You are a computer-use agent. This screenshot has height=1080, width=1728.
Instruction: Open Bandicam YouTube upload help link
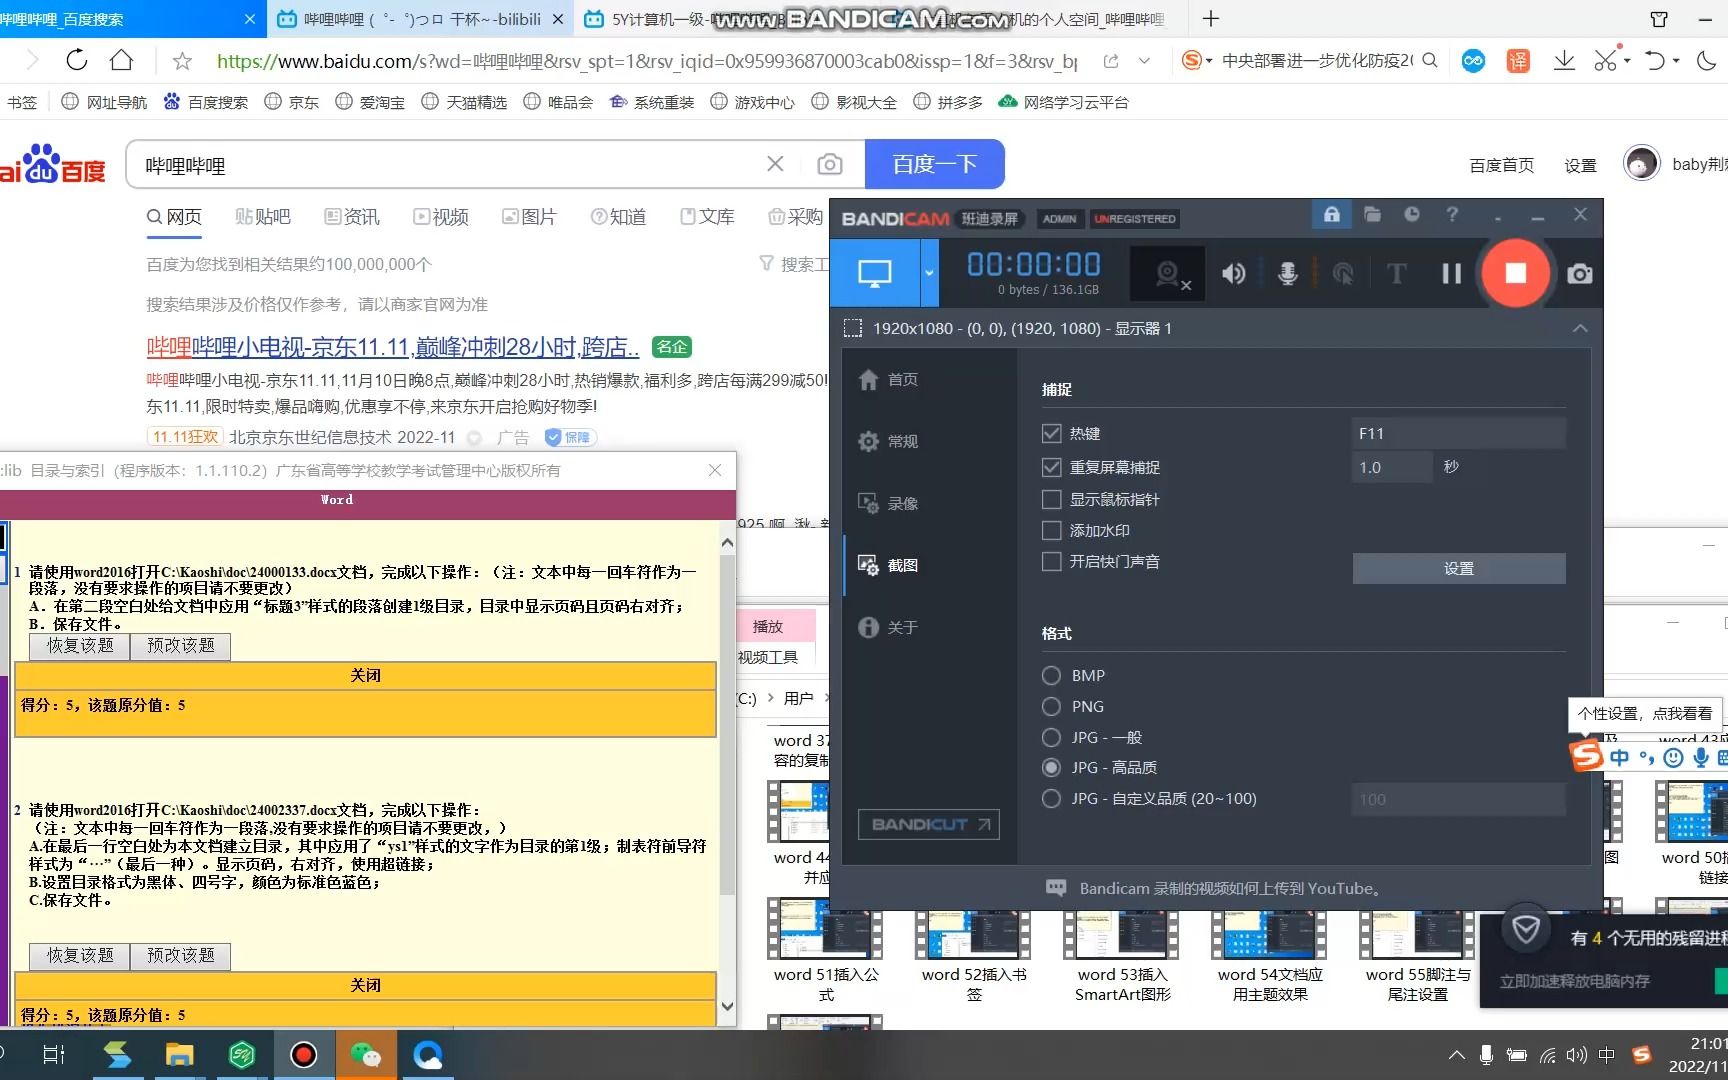(x=1231, y=888)
